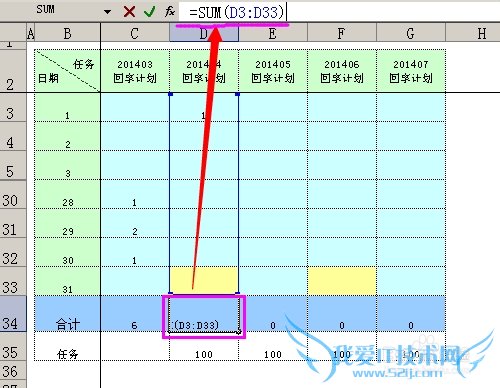500x388 pixels.
Task: Click total cell G34 showing 0
Action: click(x=411, y=314)
